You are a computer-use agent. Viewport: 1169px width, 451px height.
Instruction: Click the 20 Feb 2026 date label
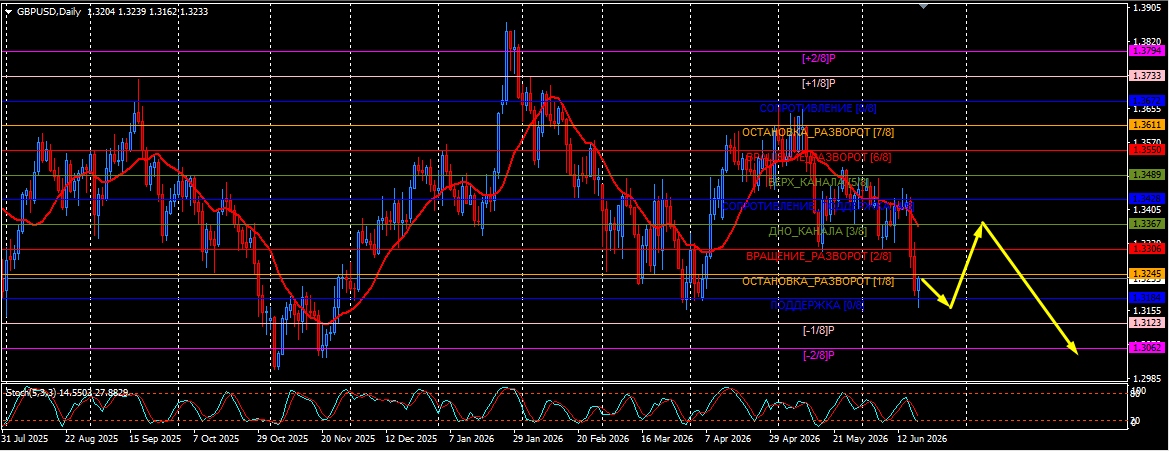[602, 439]
